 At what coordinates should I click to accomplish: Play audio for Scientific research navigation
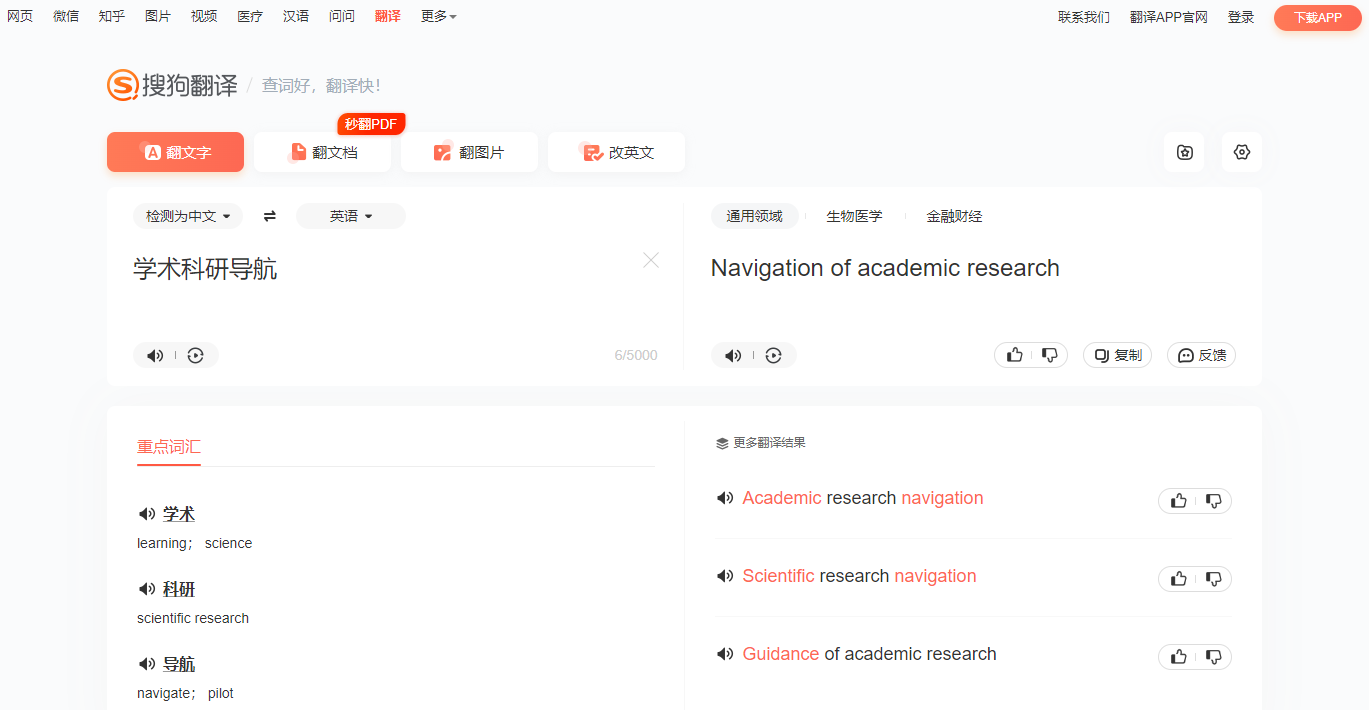pyautogui.click(x=725, y=576)
